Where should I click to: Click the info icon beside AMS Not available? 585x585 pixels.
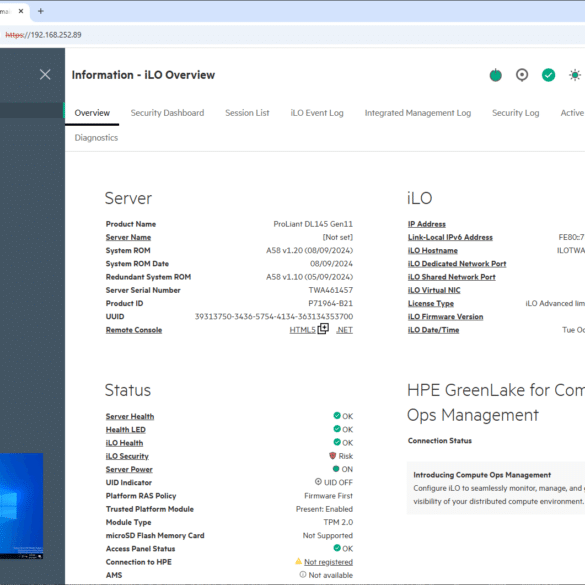pyautogui.click(x=303, y=575)
